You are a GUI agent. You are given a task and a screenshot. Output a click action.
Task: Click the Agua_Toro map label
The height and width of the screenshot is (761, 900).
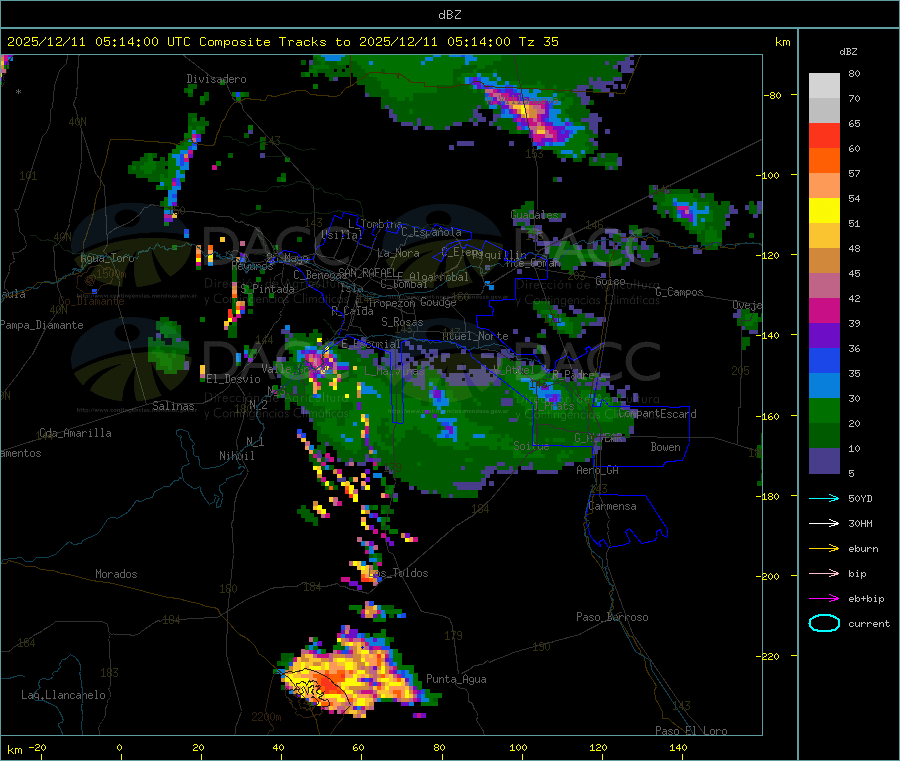(x=107, y=258)
